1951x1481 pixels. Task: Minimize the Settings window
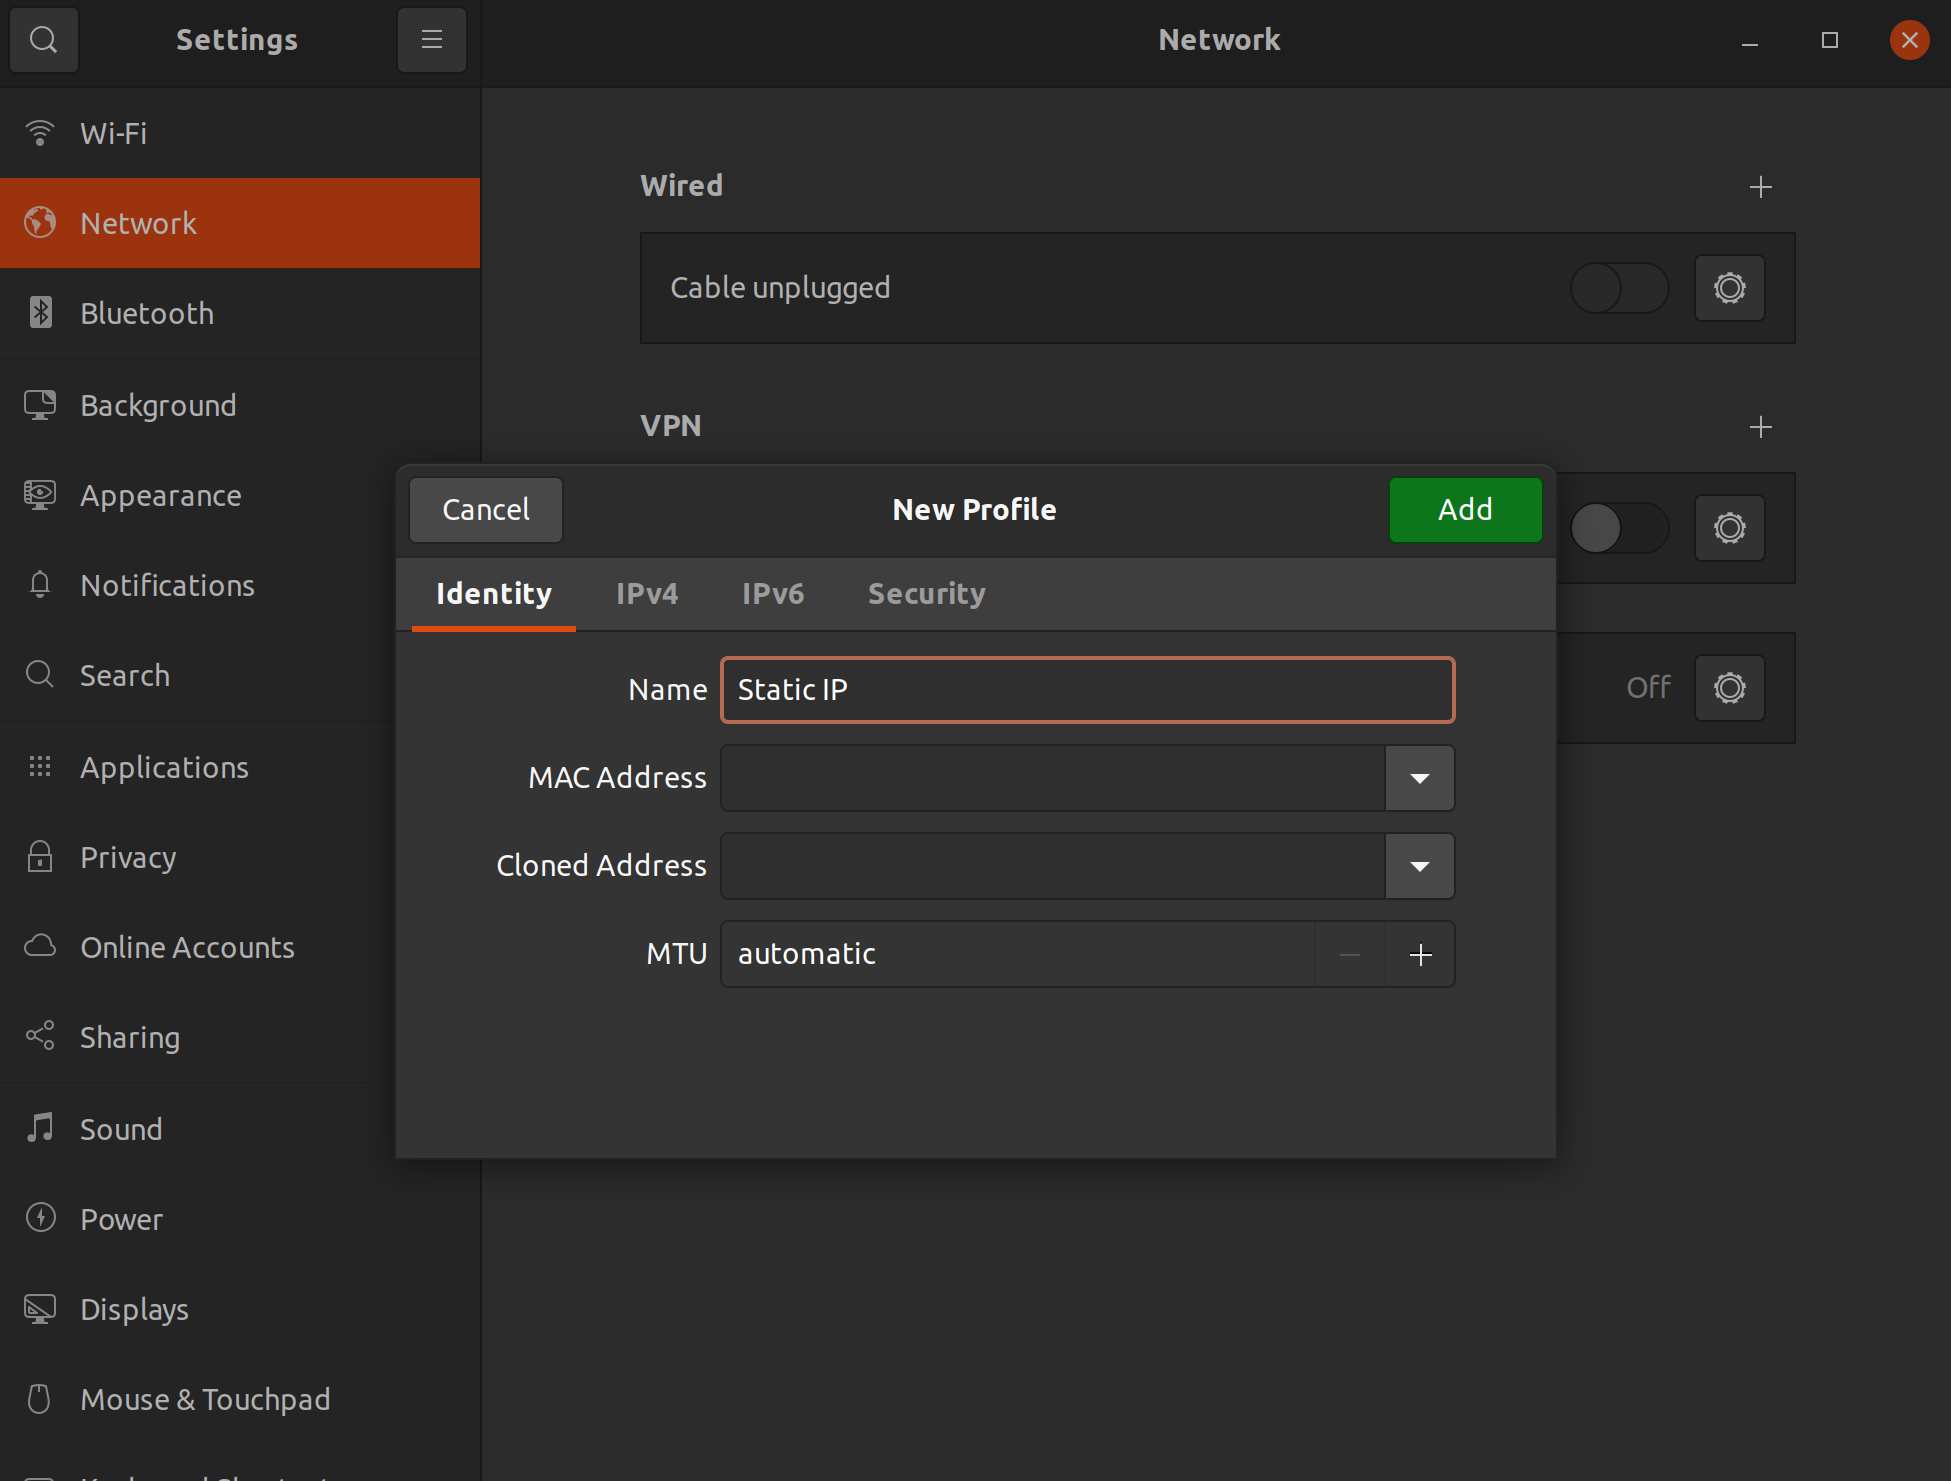(x=1750, y=40)
